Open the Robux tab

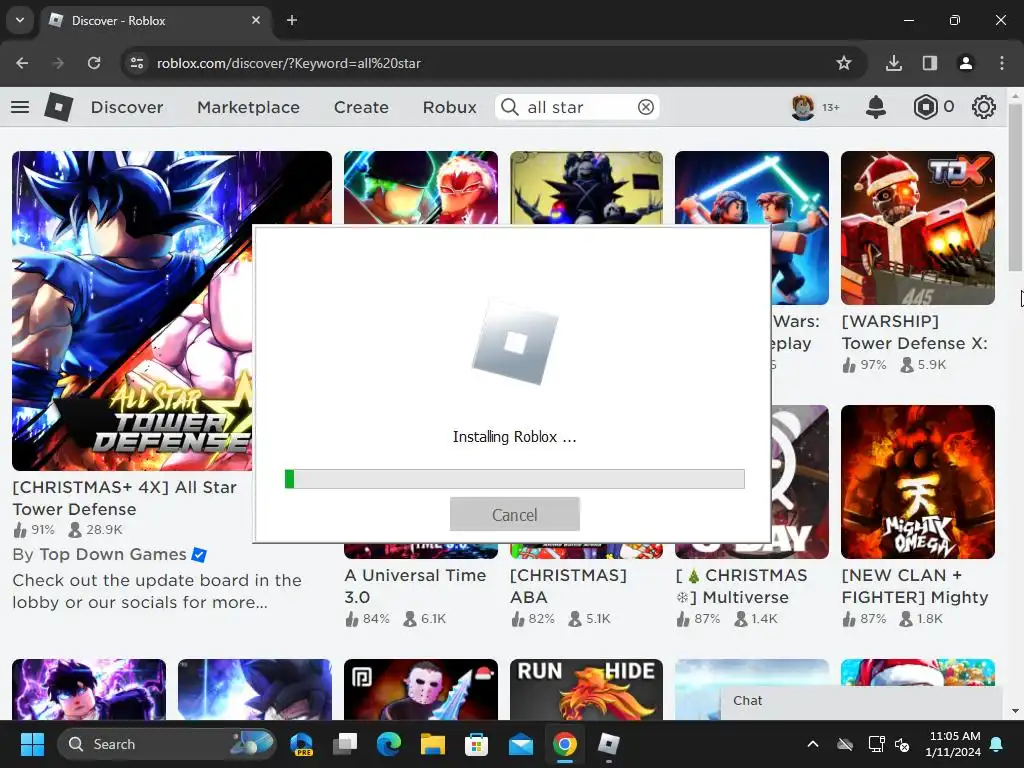[449, 107]
